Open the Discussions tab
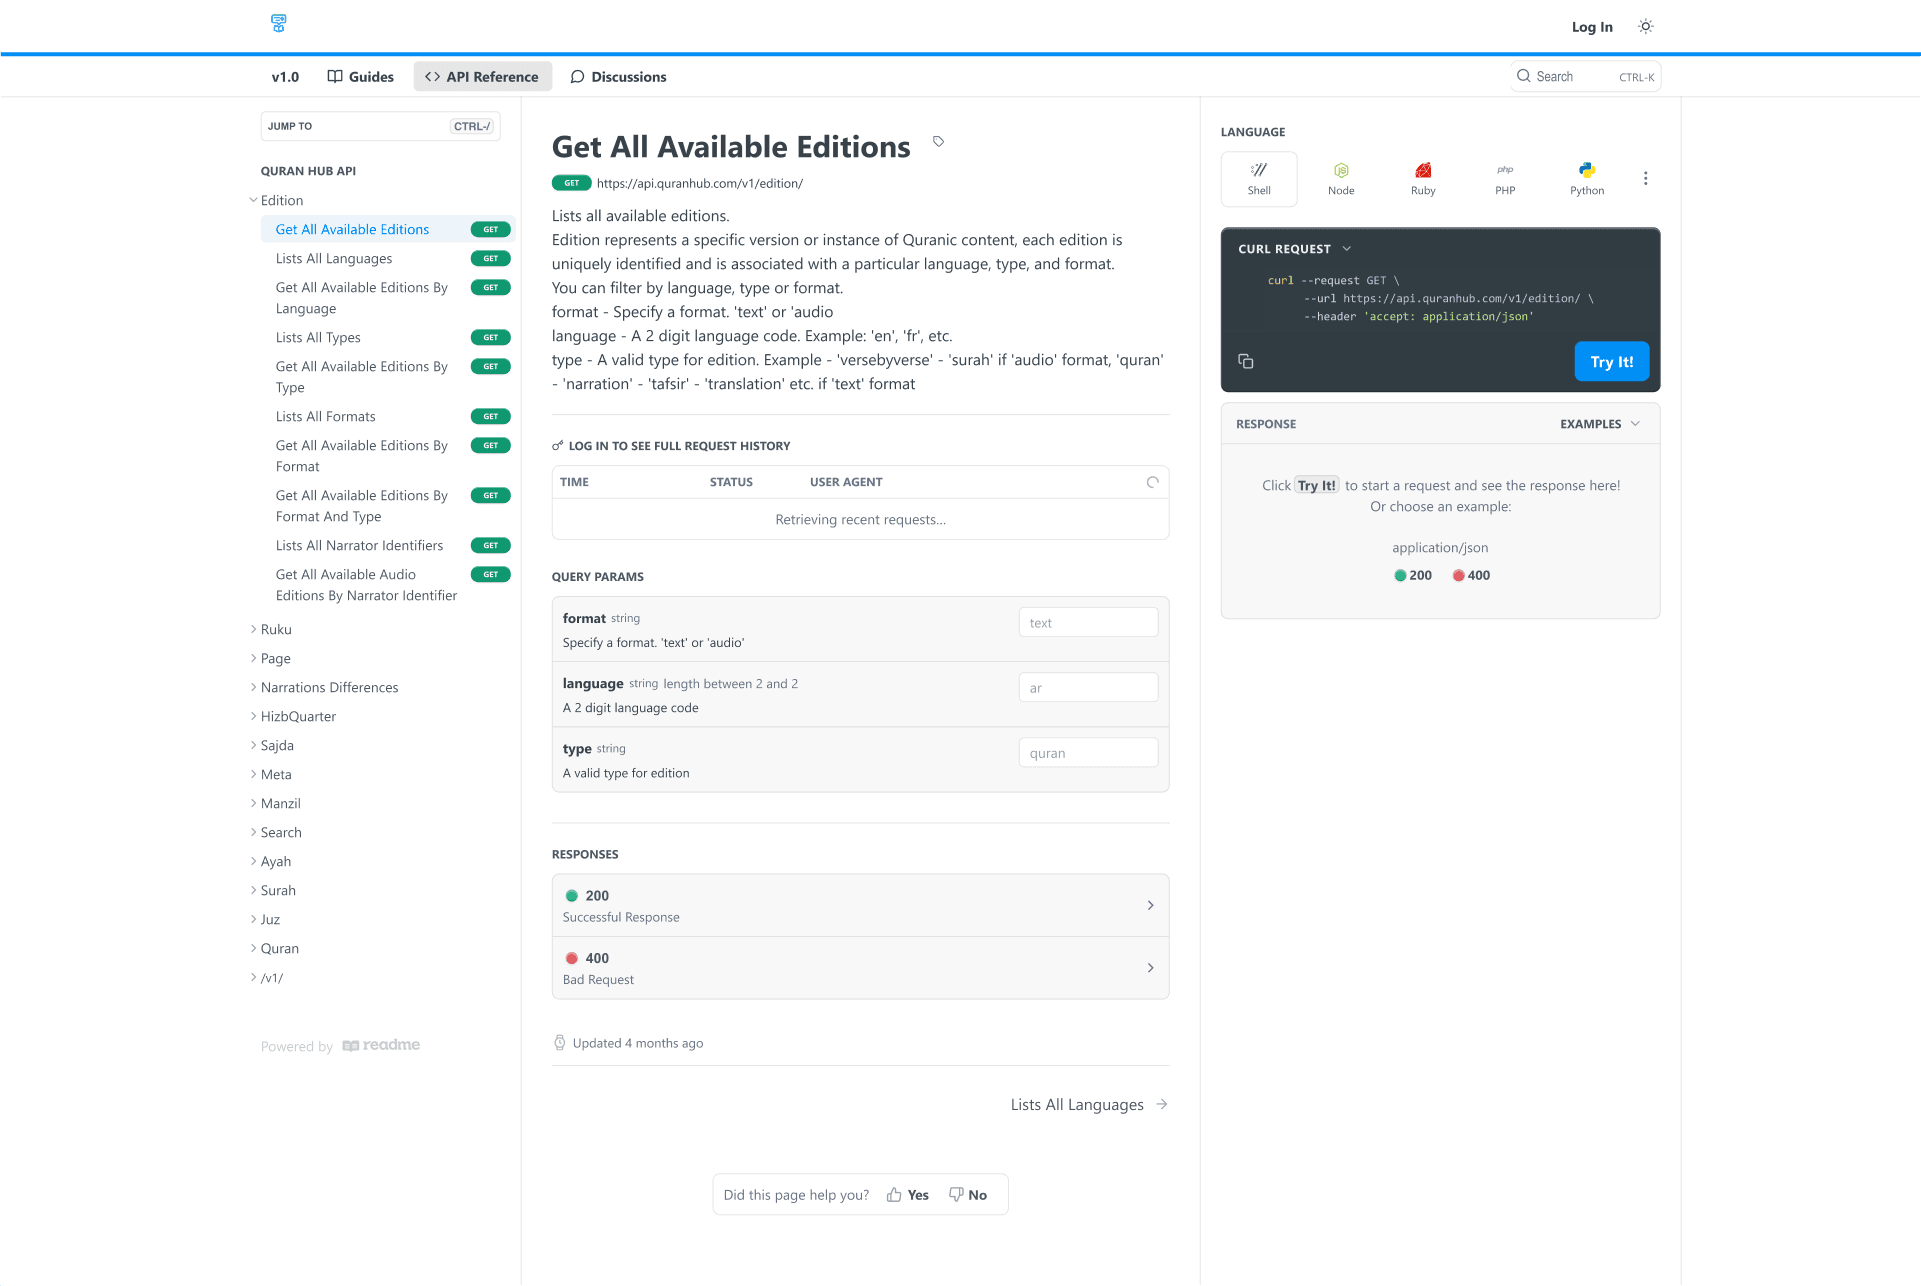Viewport: 1921px width, 1286px height. (x=618, y=77)
